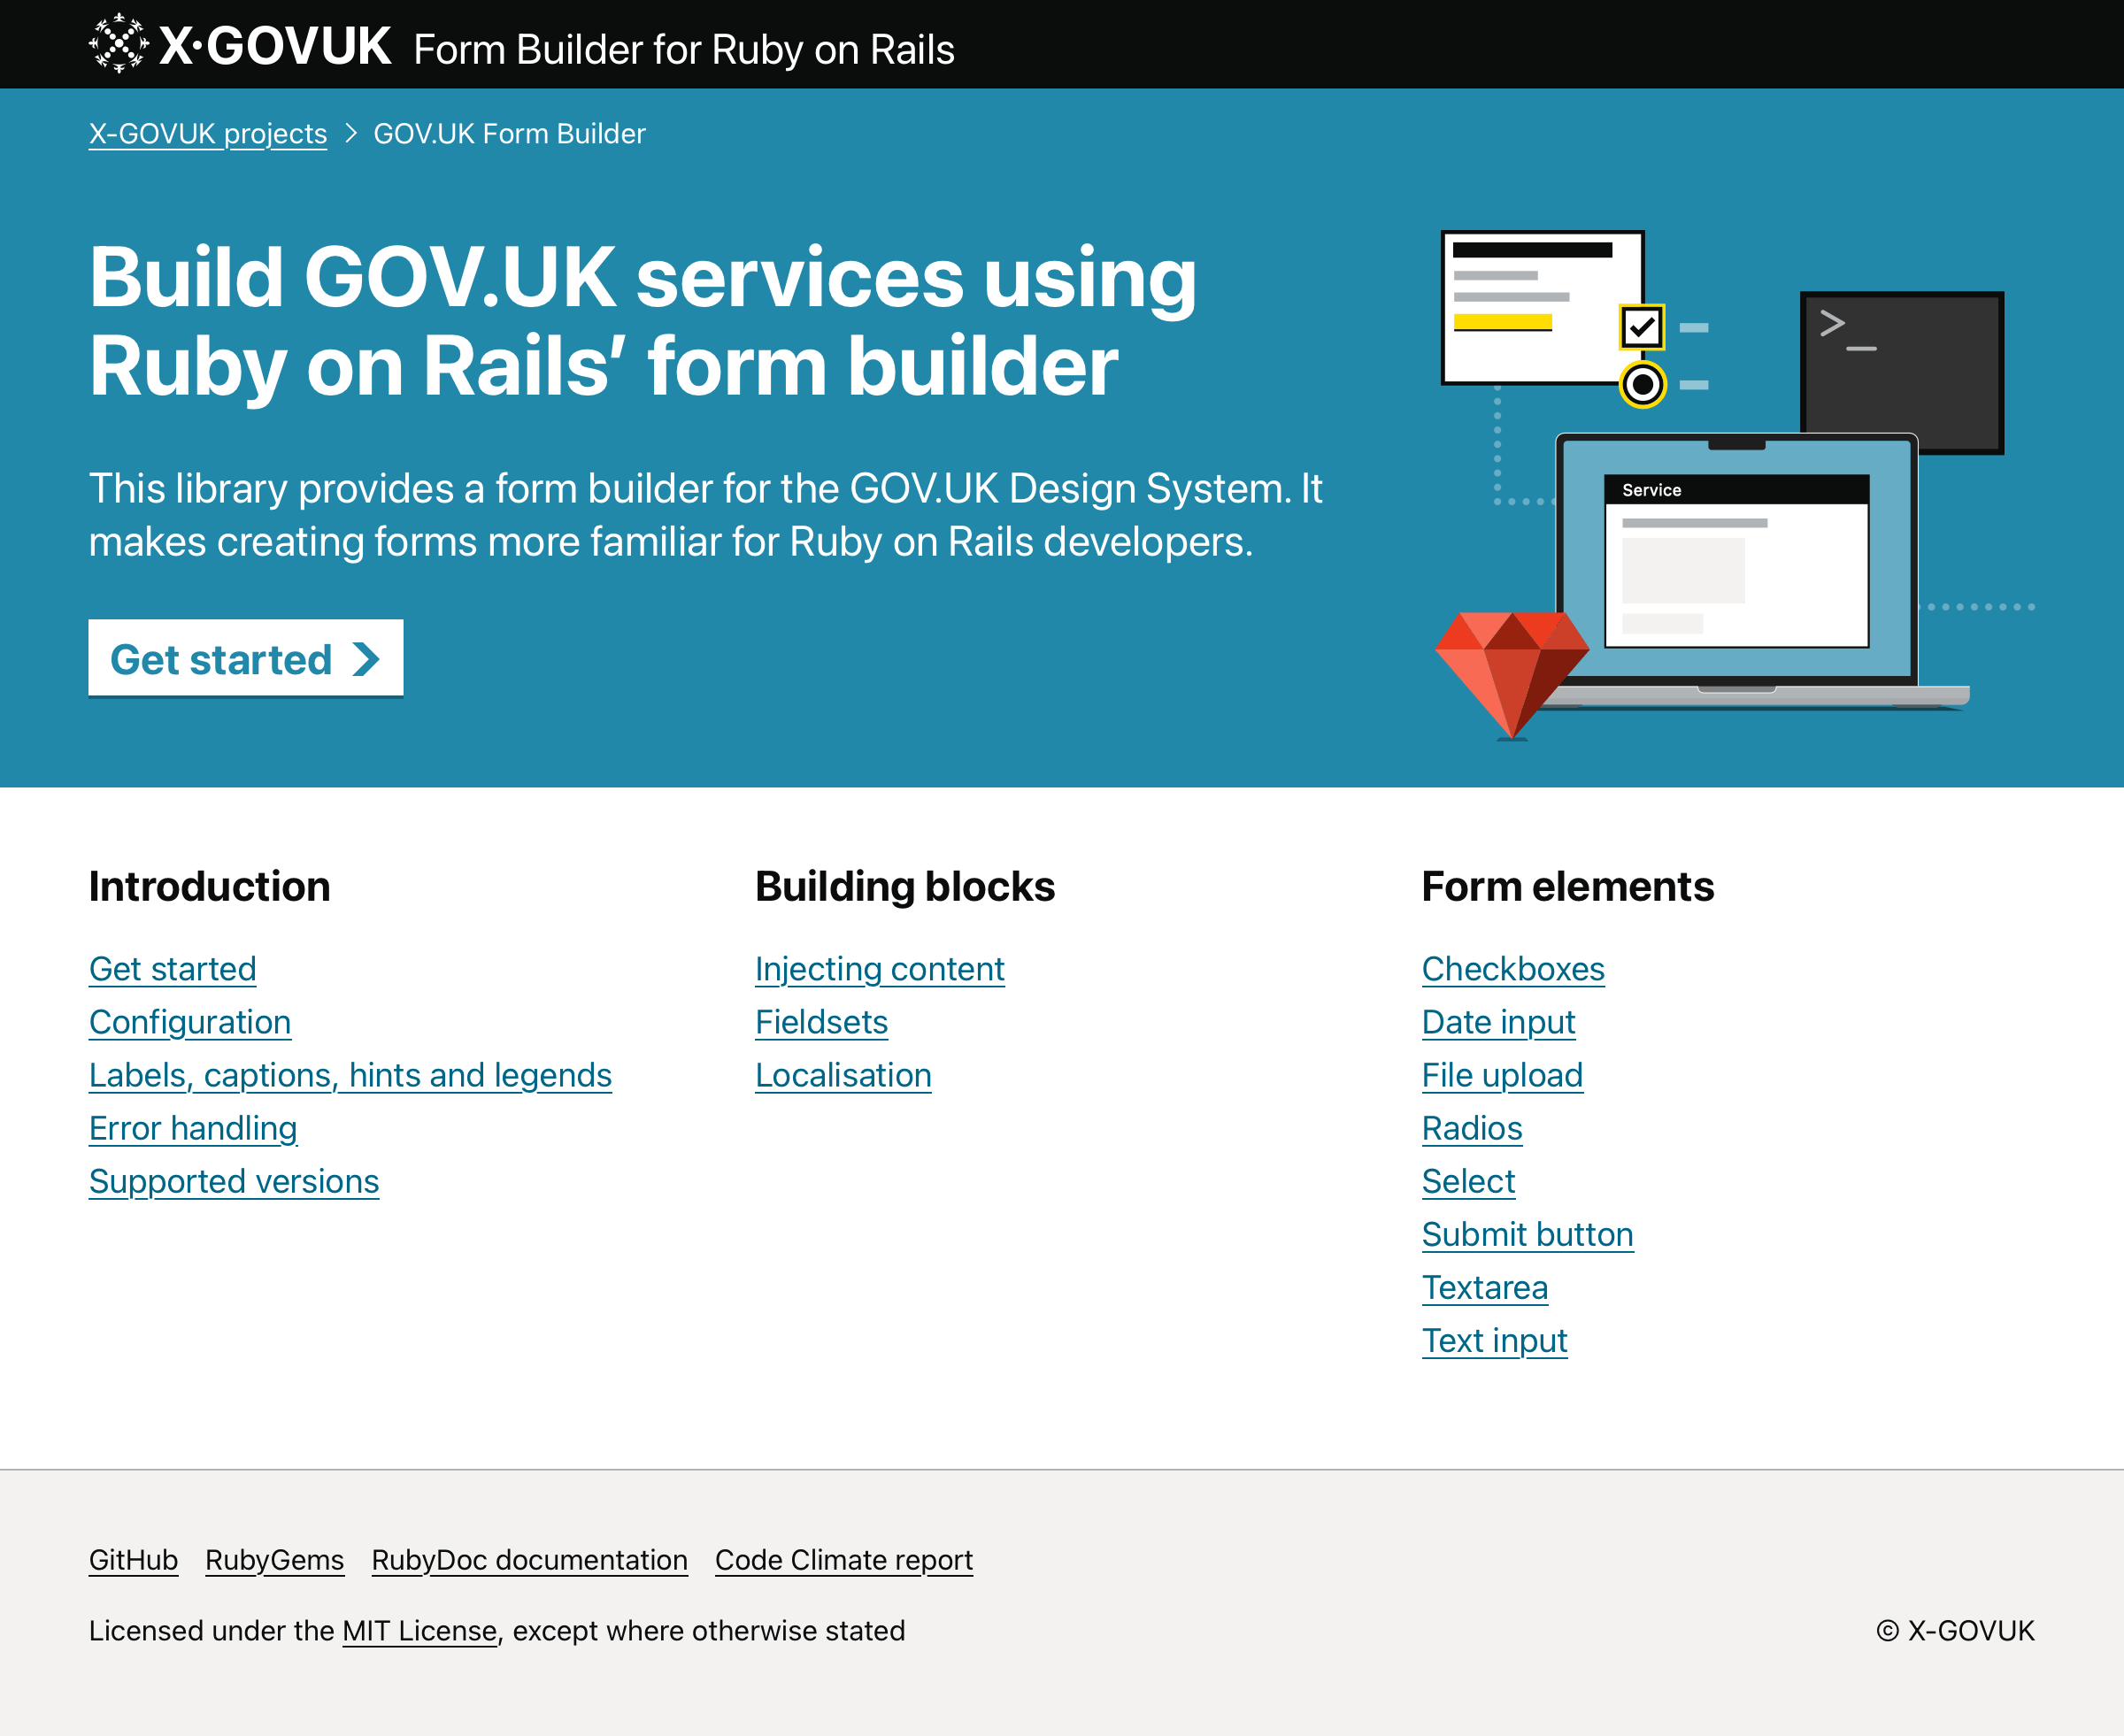Open the Supported versions page

[x=233, y=1181]
